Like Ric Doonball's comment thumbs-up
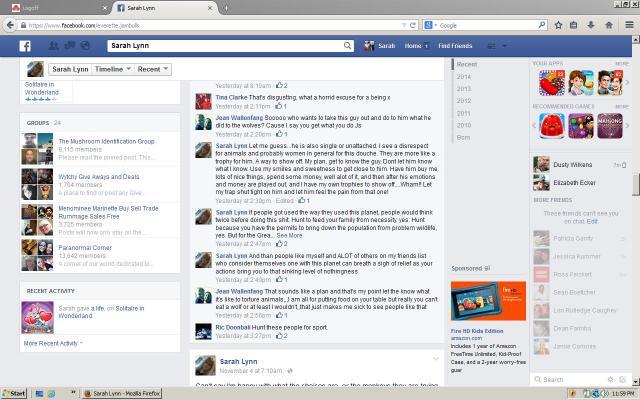Image resolution: width=640 pixels, height=400 pixels. pyautogui.click(x=280, y=336)
